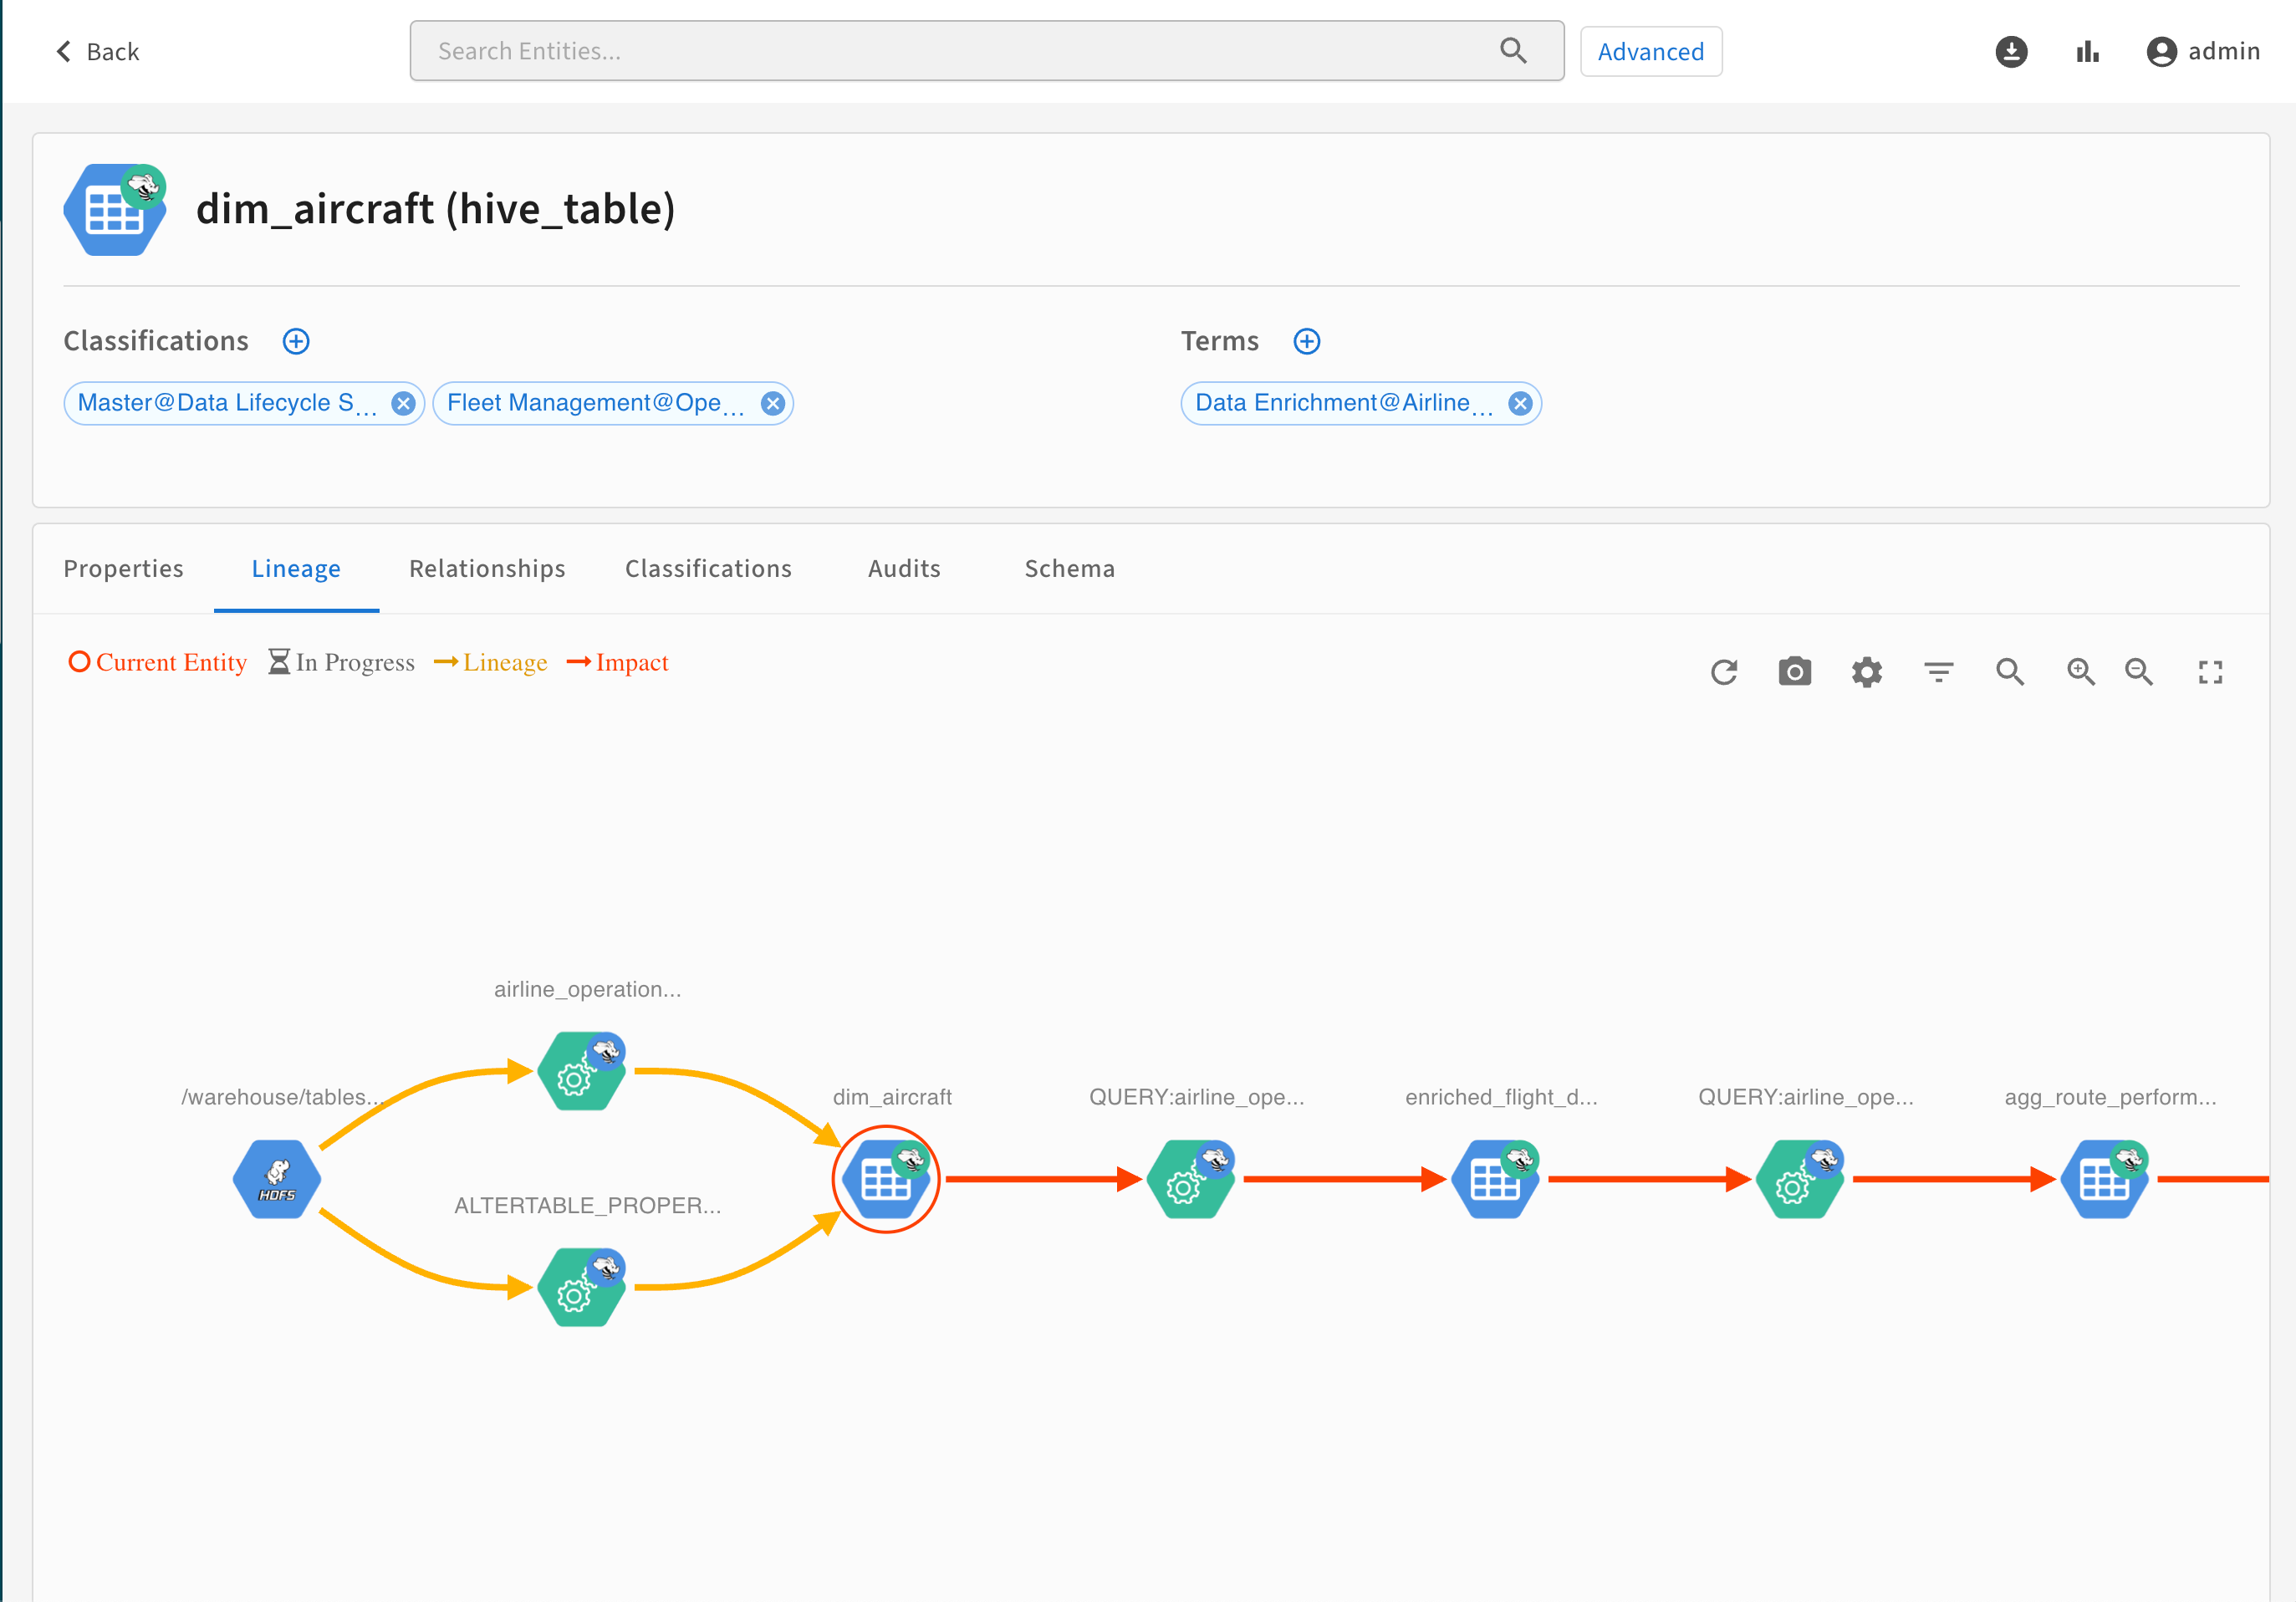Click the lineage search magnifier icon
Viewport: 2296px width, 1602px height.
tap(2010, 672)
